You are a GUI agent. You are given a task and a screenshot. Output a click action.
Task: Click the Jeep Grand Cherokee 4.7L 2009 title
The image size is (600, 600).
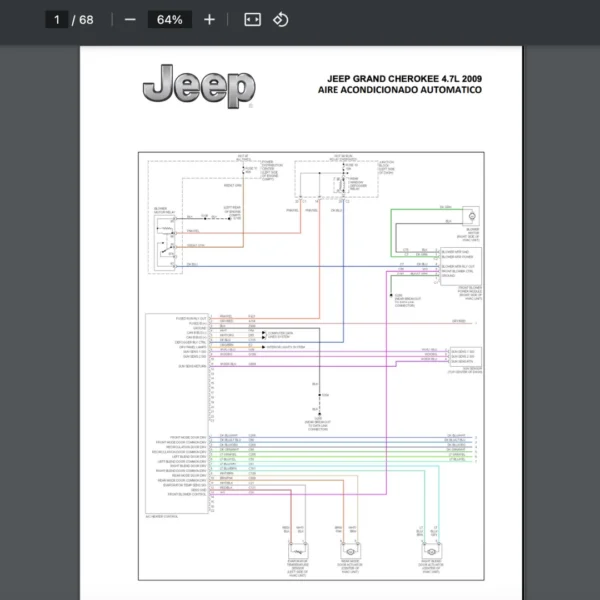coord(404,77)
